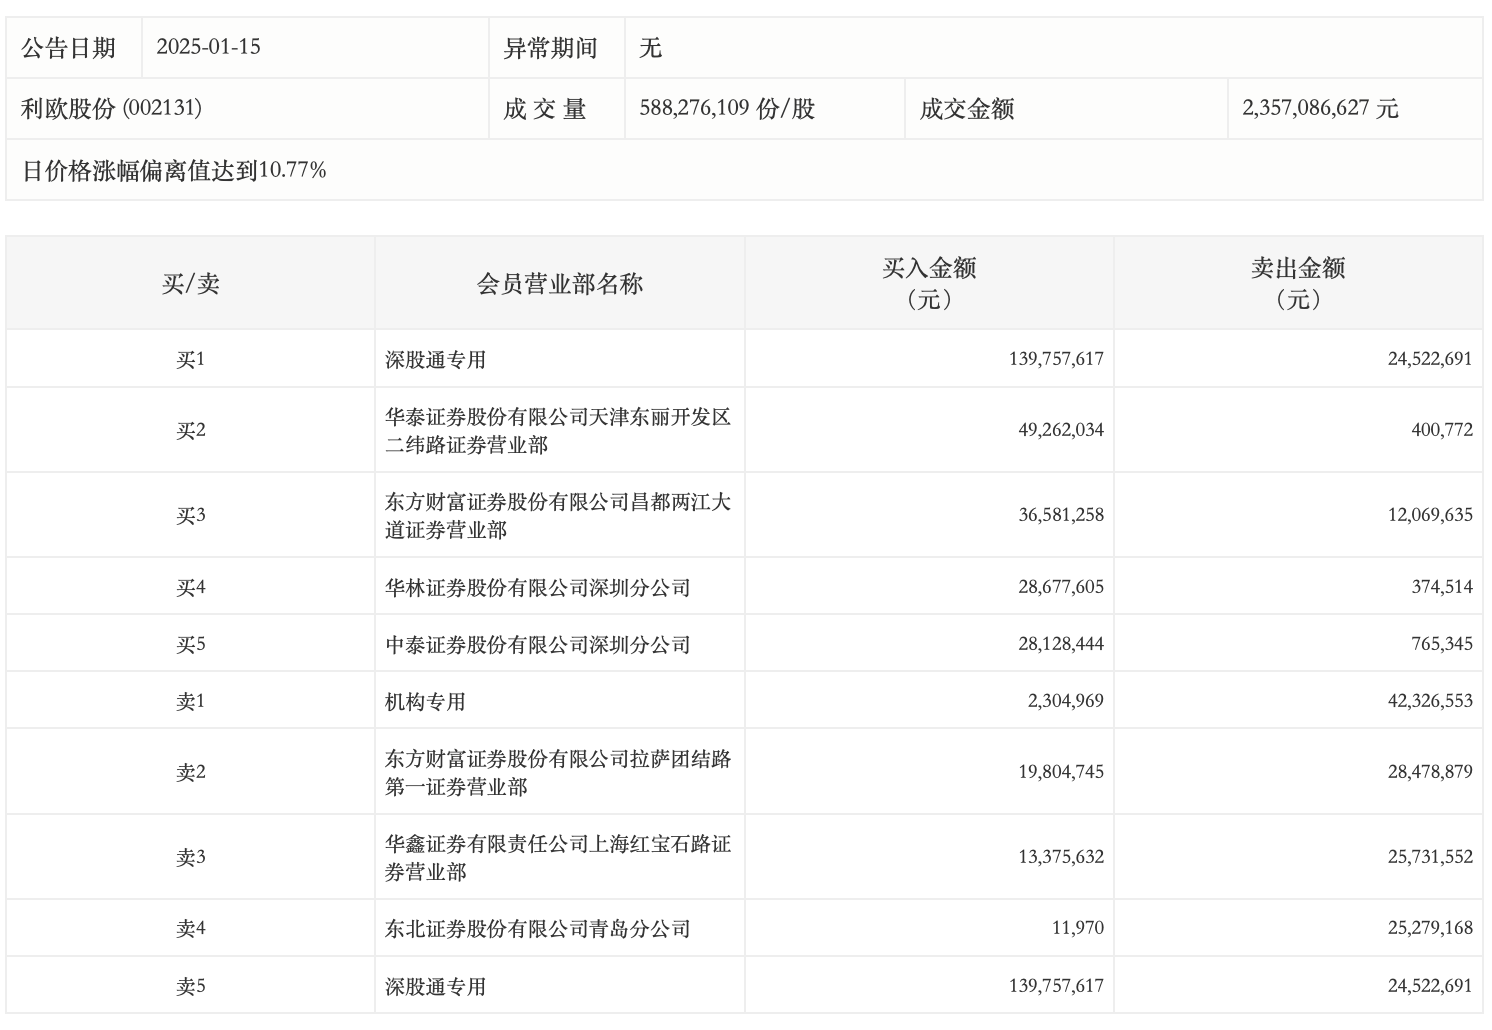Open 东方财富证券 拉萨团结路第一 branch entry
The image size is (1492, 1030).
pos(558,772)
